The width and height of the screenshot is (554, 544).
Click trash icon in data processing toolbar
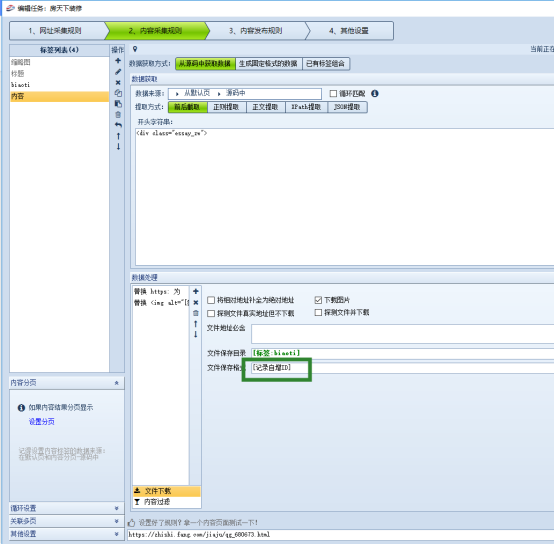tap(196, 313)
